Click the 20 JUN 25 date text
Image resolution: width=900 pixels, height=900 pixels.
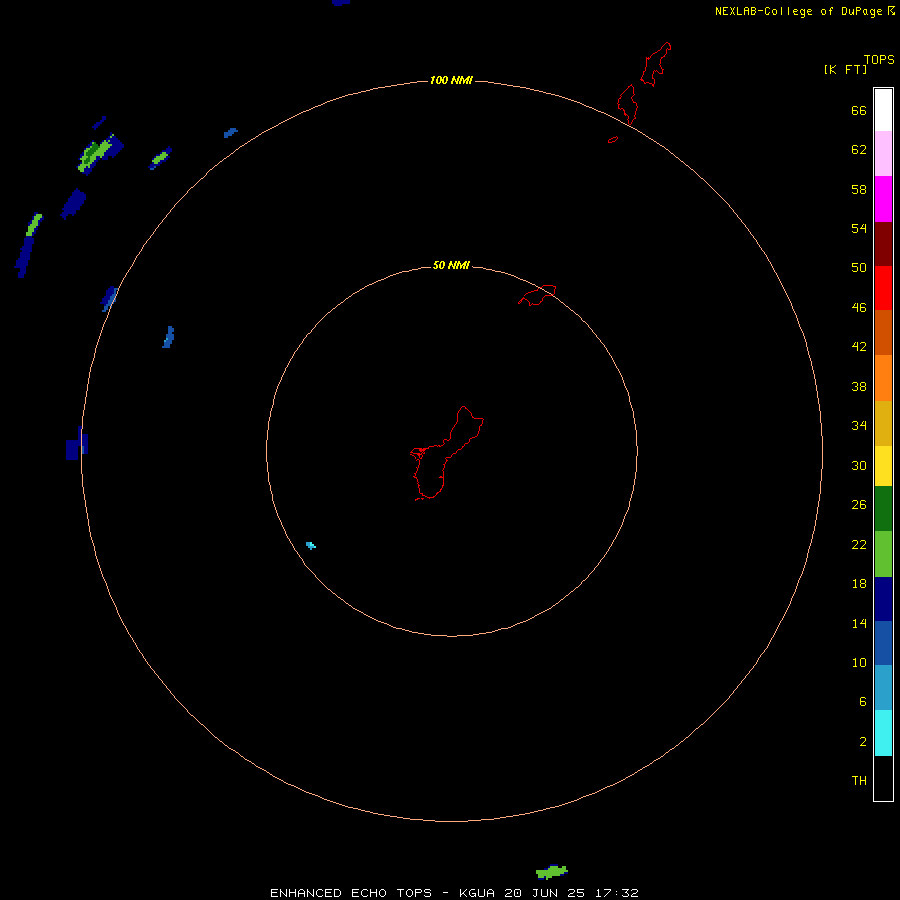(x=544, y=893)
